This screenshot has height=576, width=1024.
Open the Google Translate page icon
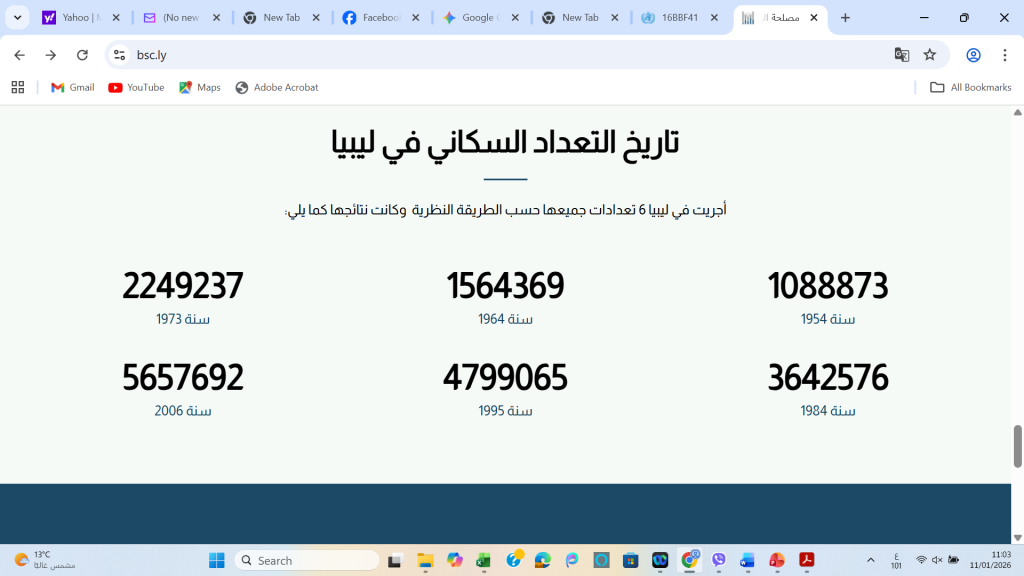[902, 55]
